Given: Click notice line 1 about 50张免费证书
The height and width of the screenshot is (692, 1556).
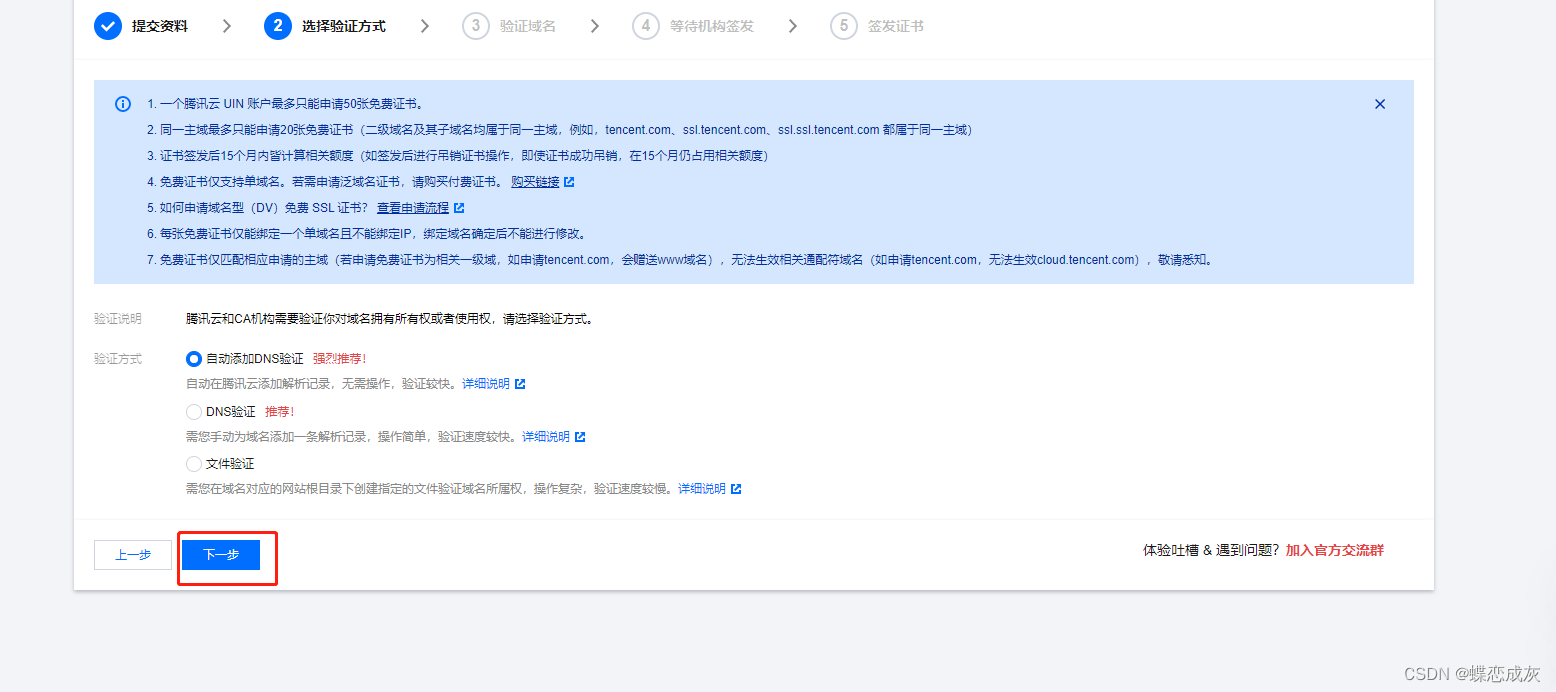Looking at the screenshot, I should [x=285, y=104].
